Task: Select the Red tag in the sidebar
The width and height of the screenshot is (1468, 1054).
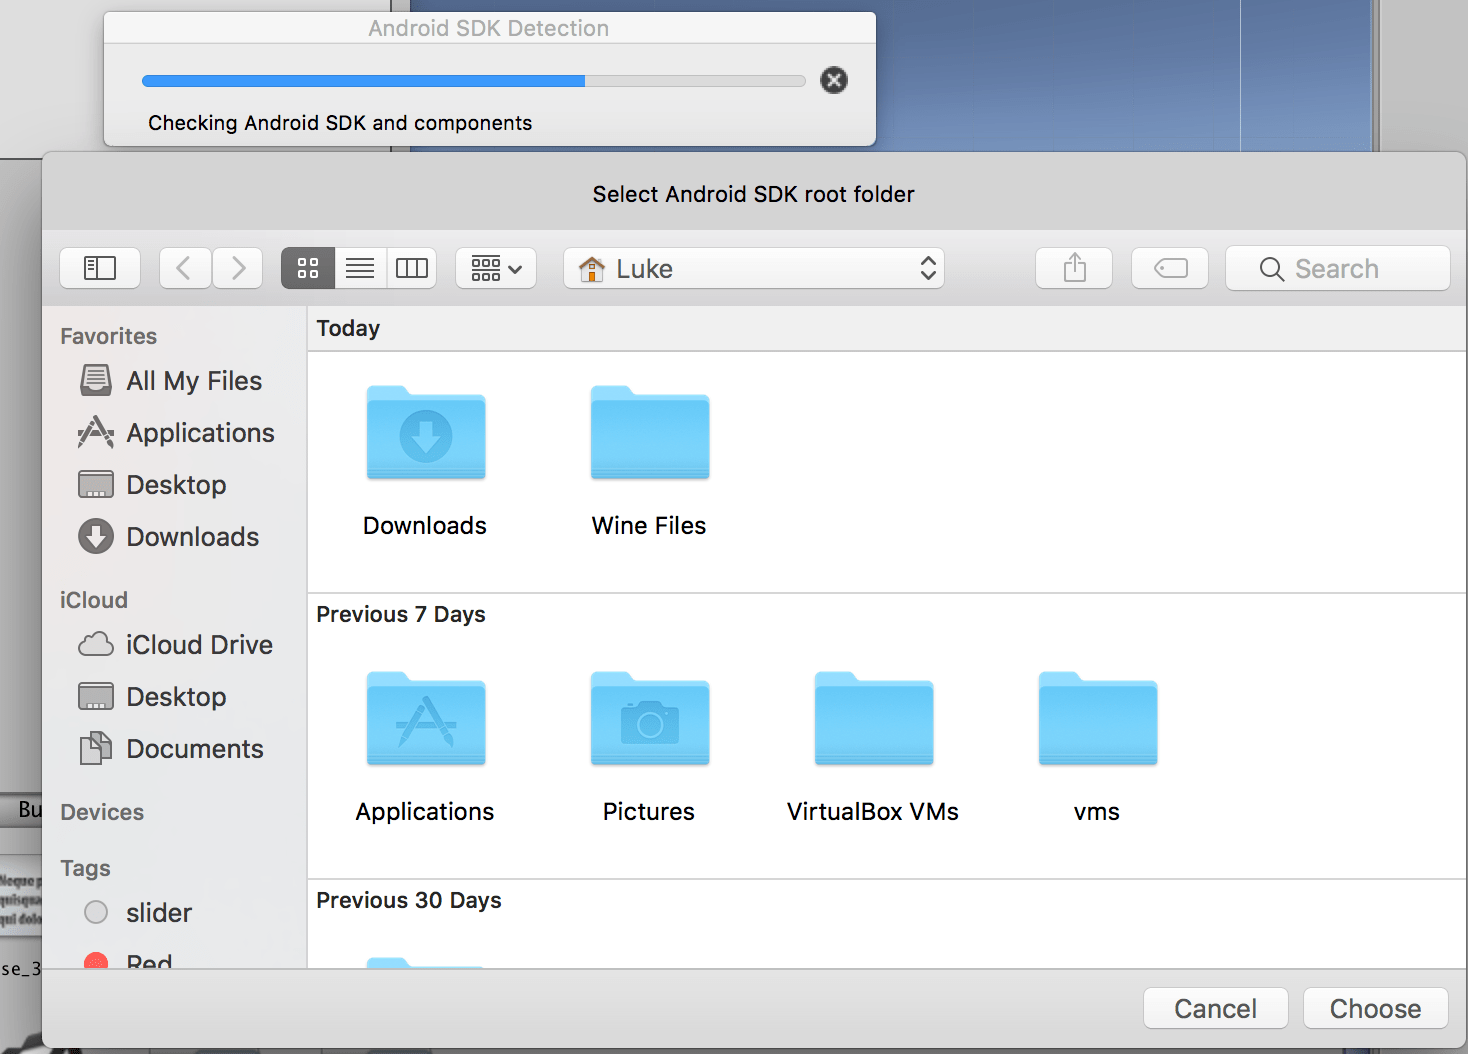Action: (95, 960)
